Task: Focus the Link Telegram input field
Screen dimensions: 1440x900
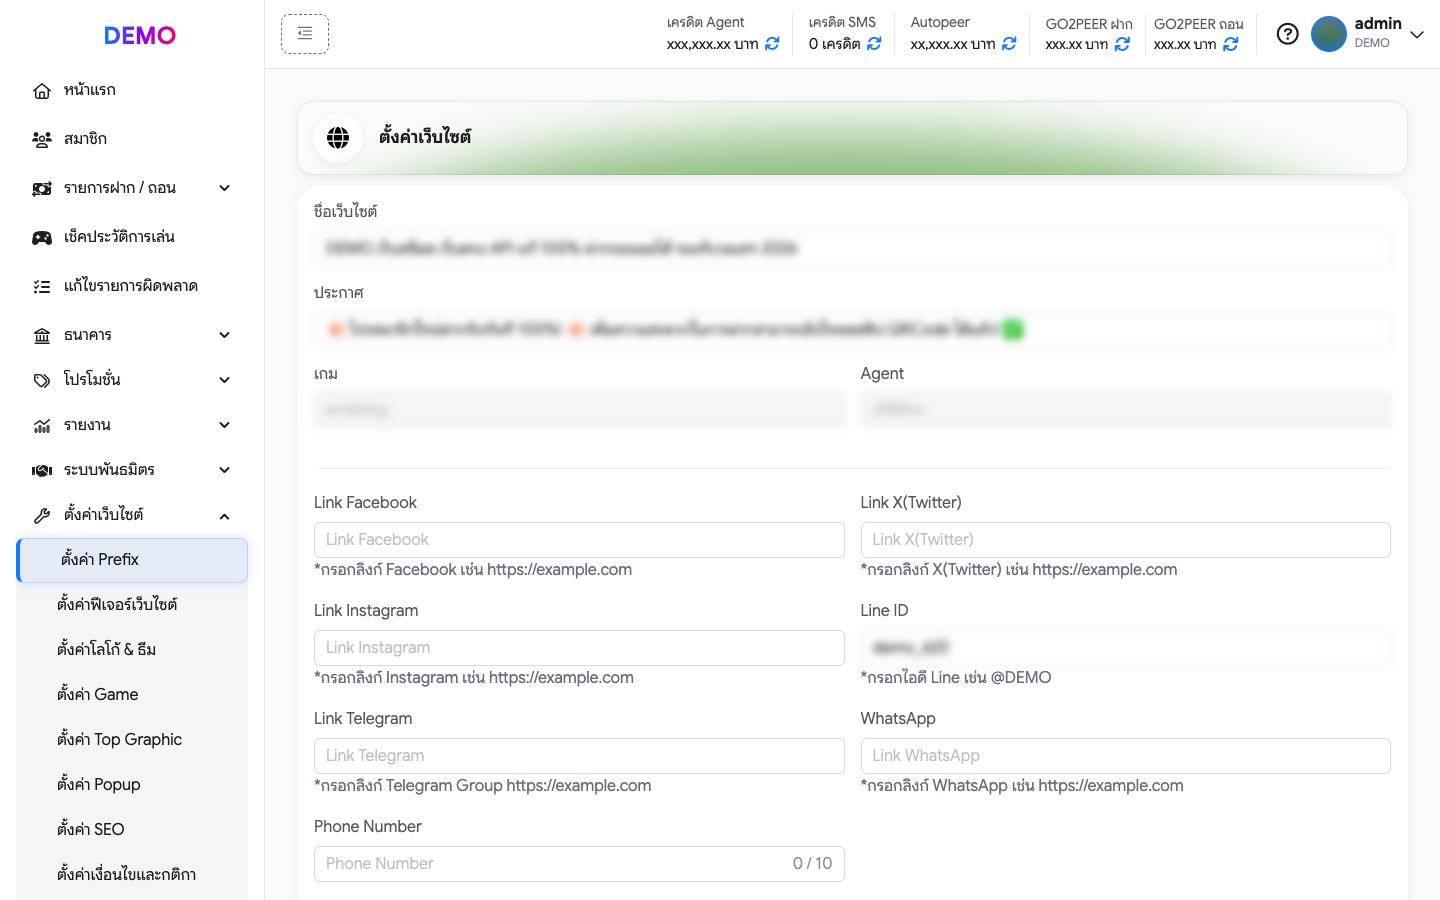Action: 579,756
